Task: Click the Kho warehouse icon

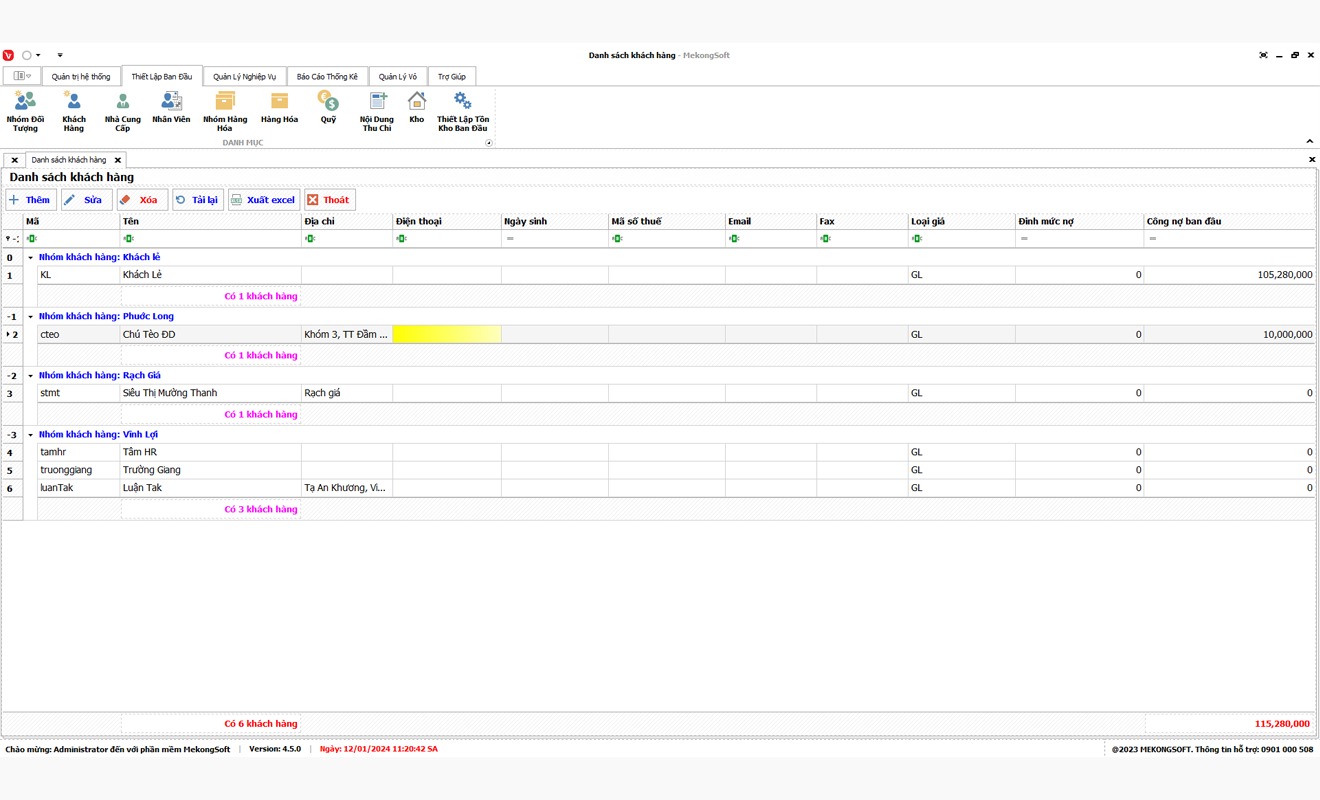Action: [416, 106]
